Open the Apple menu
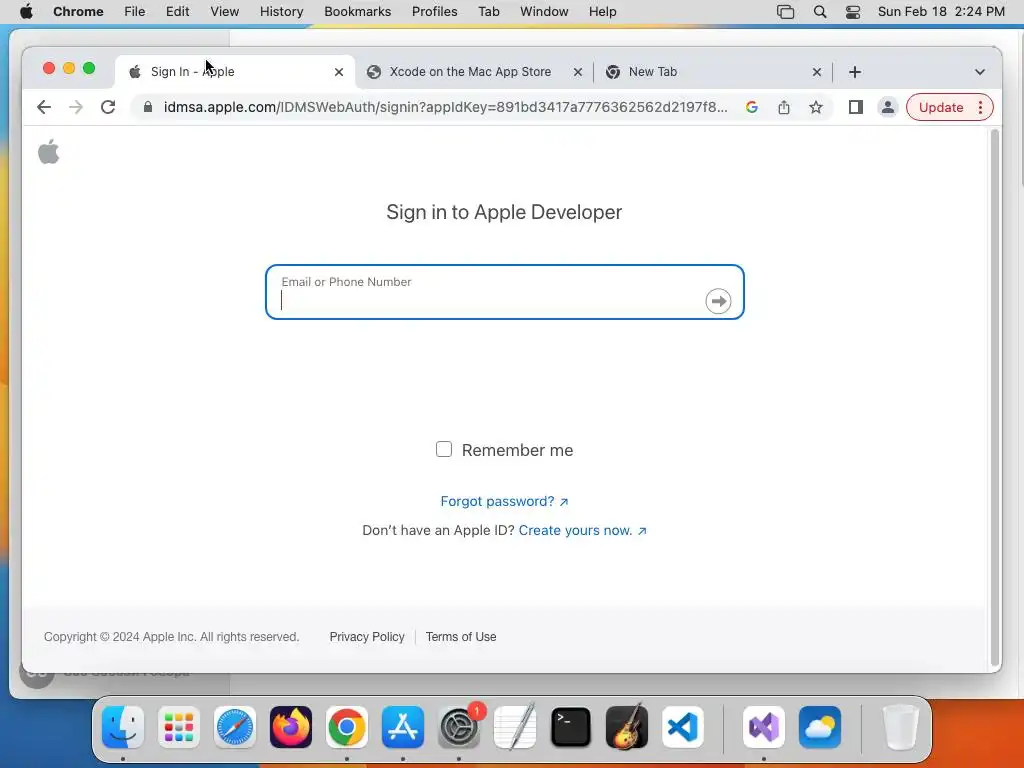1024x768 pixels. [x=26, y=12]
